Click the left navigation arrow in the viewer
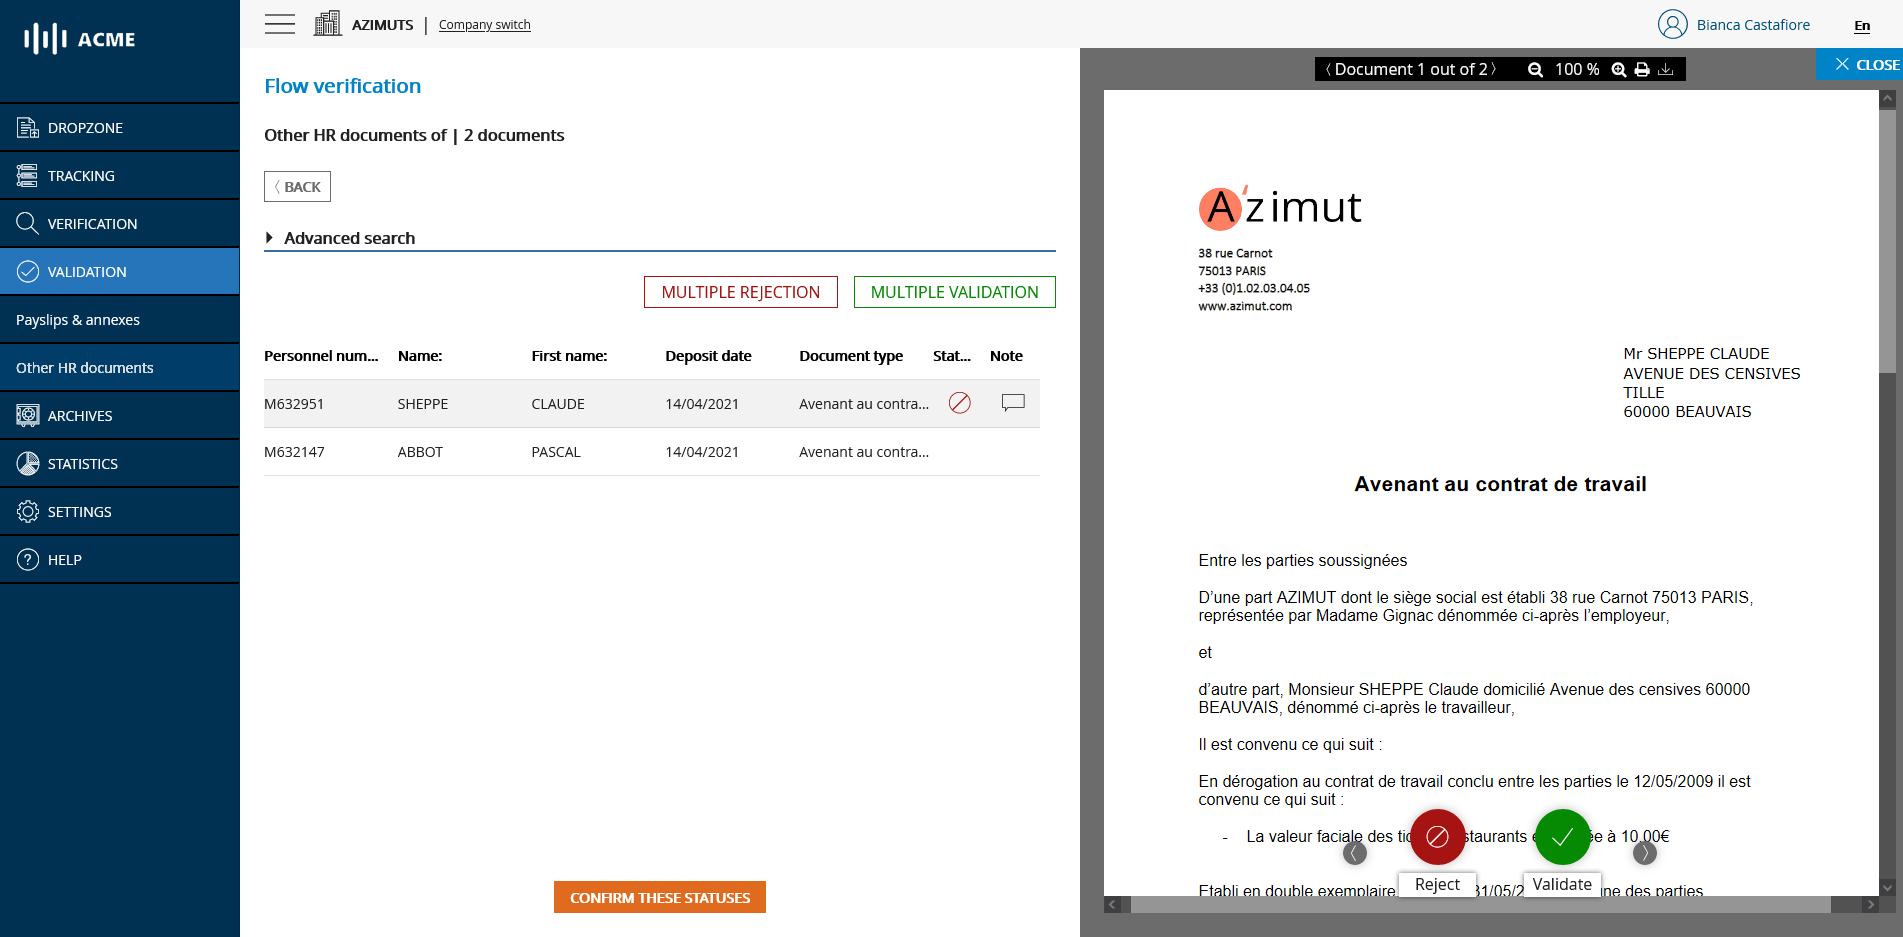Image resolution: width=1903 pixels, height=937 pixels. click(1356, 853)
